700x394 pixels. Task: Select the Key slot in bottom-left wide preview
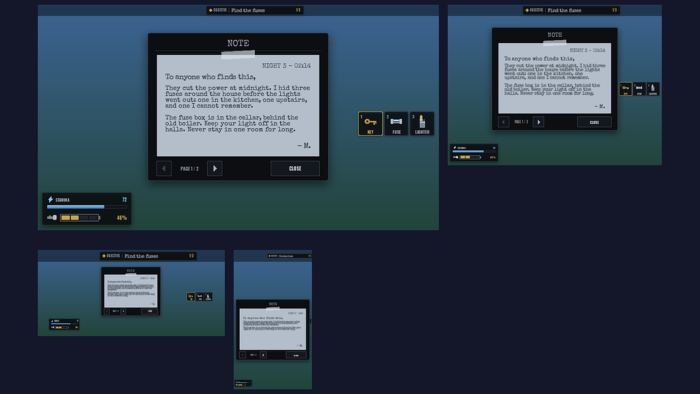pyautogui.click(x=191, y=297)
